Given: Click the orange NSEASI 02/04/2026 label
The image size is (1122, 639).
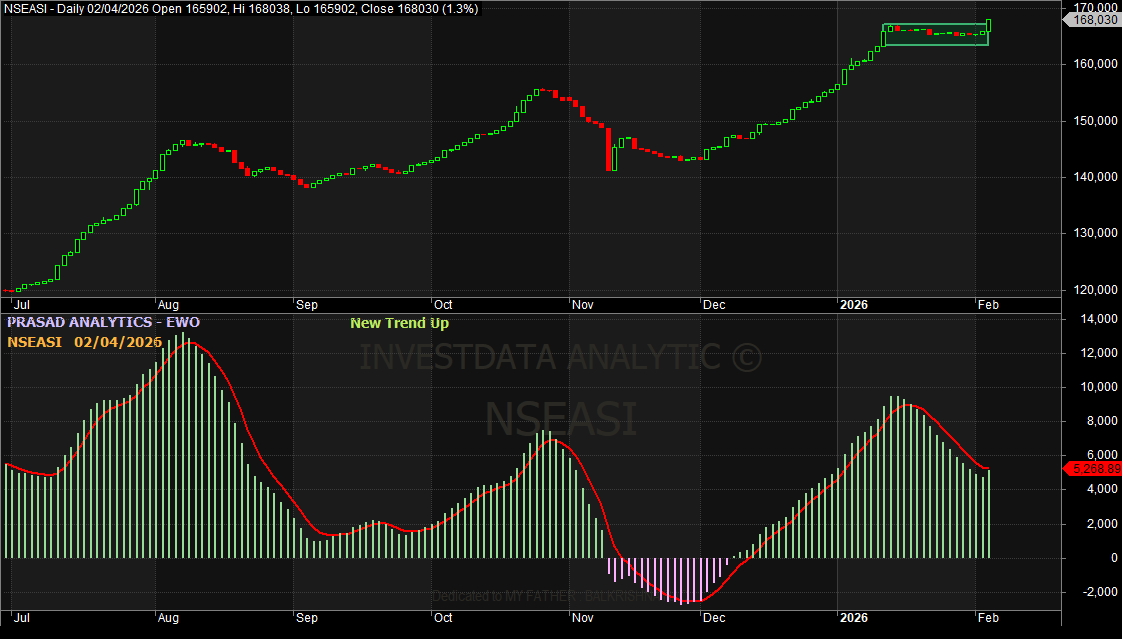Looking at the screenshot, I should [84, 342].
